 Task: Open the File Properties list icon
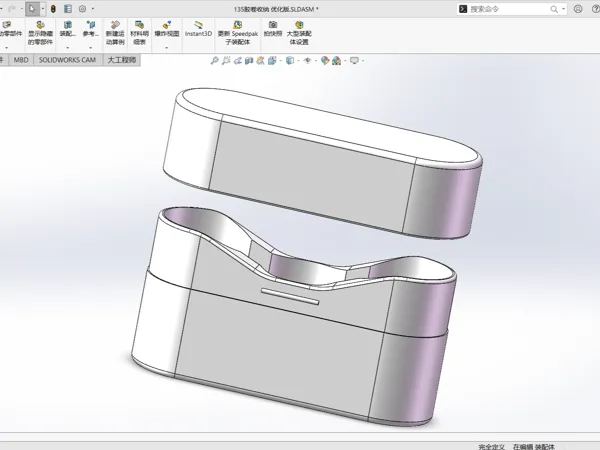pyautogui.click(x=68, y=9)
